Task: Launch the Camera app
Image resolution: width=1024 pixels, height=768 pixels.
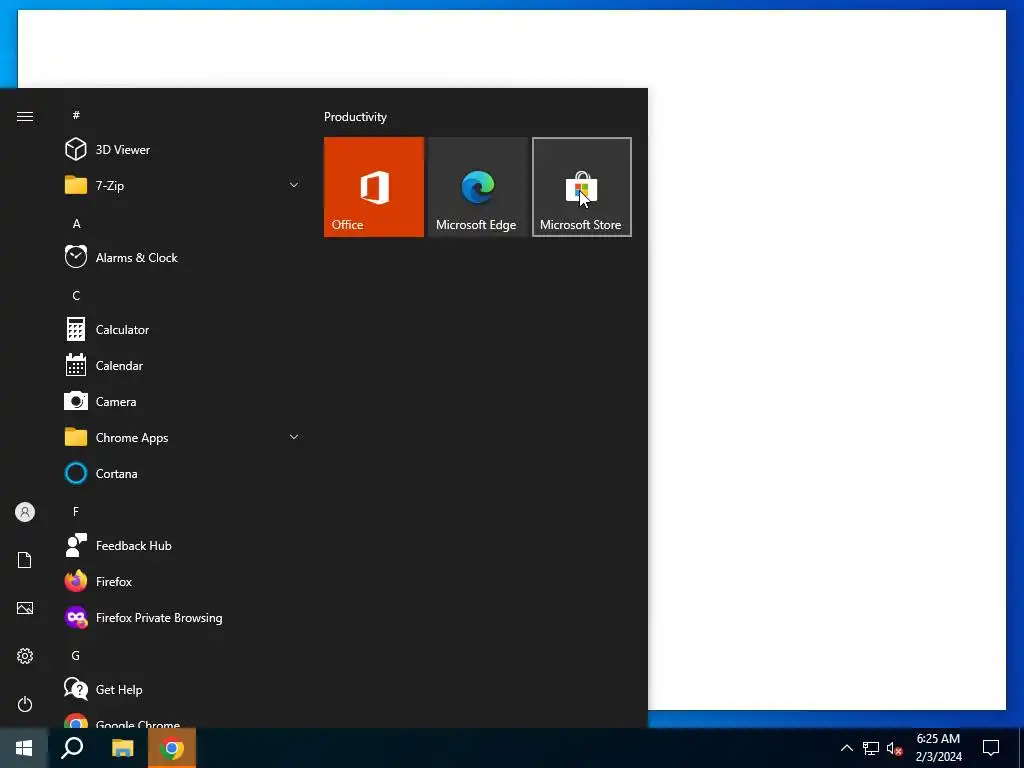Action: (x=183, y=402)
